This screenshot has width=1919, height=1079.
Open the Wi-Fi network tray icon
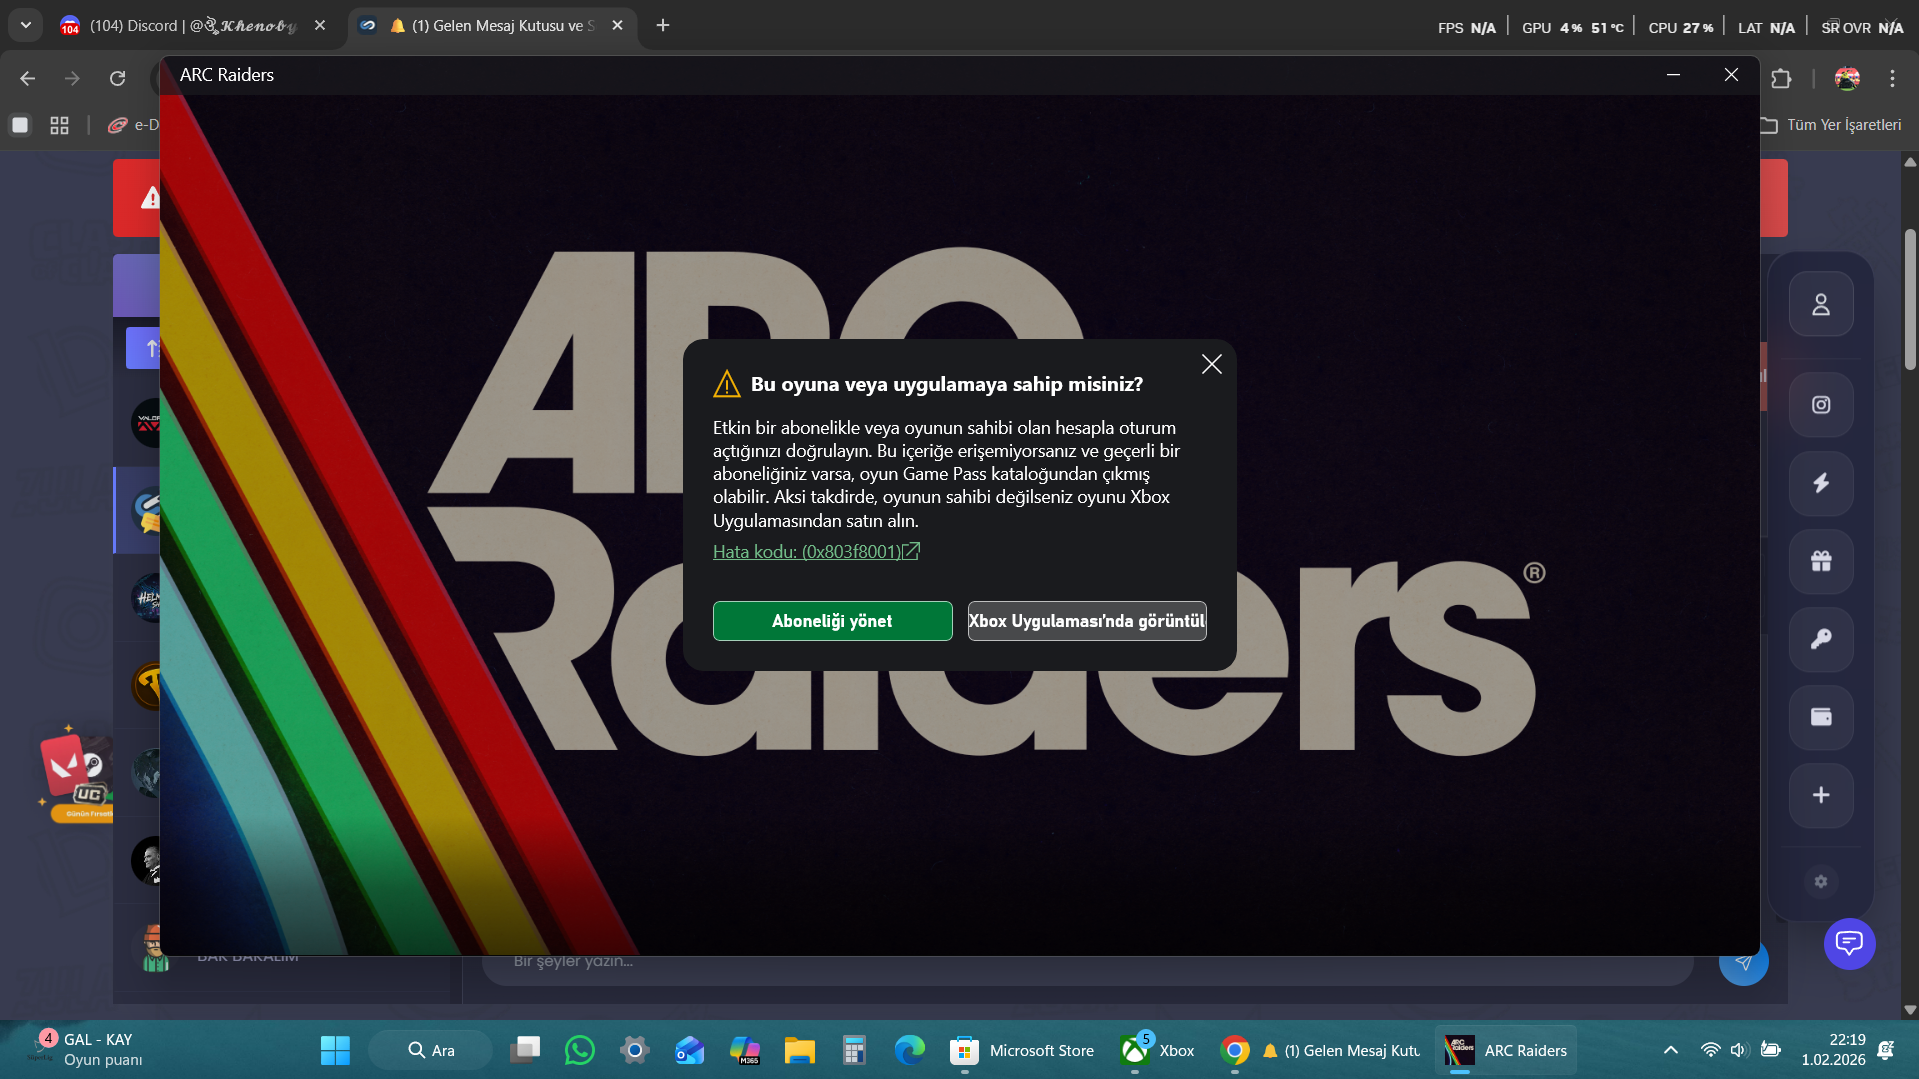coord(1711,1050)
